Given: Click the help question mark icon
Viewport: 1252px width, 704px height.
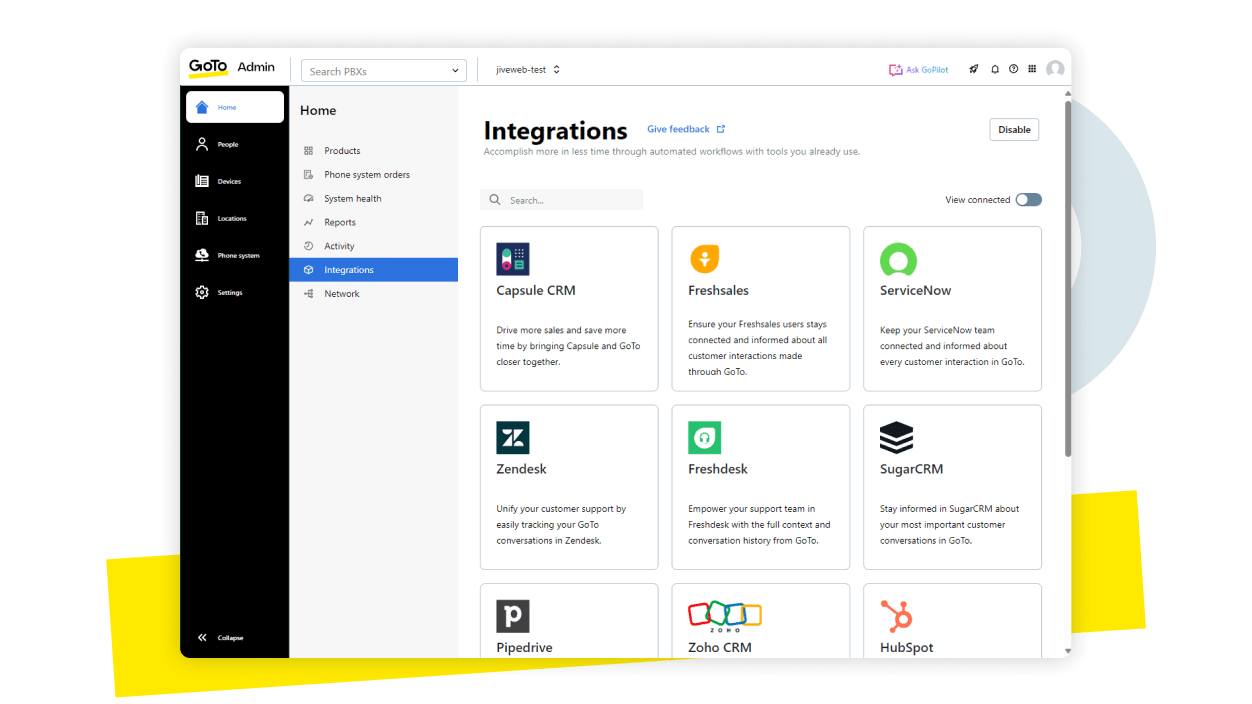Looking at the screenshot, I should point(1013,68).
